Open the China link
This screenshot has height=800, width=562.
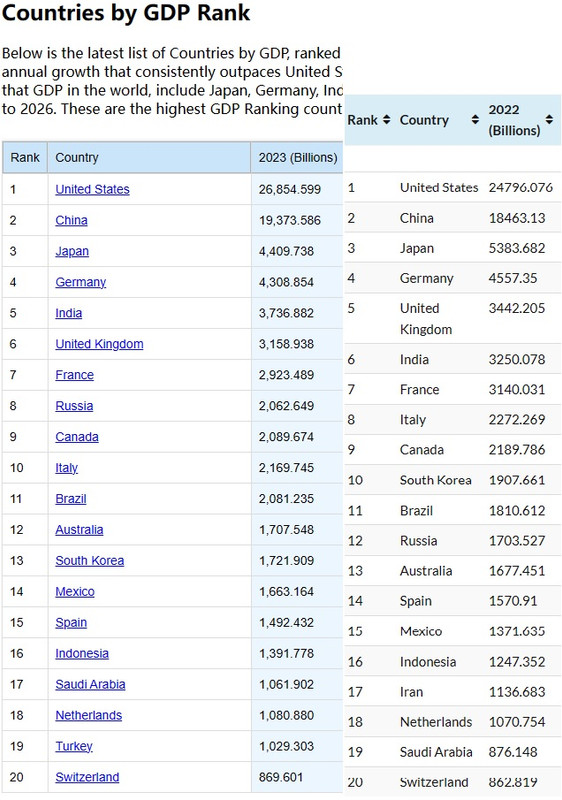[x=71, y=220]
